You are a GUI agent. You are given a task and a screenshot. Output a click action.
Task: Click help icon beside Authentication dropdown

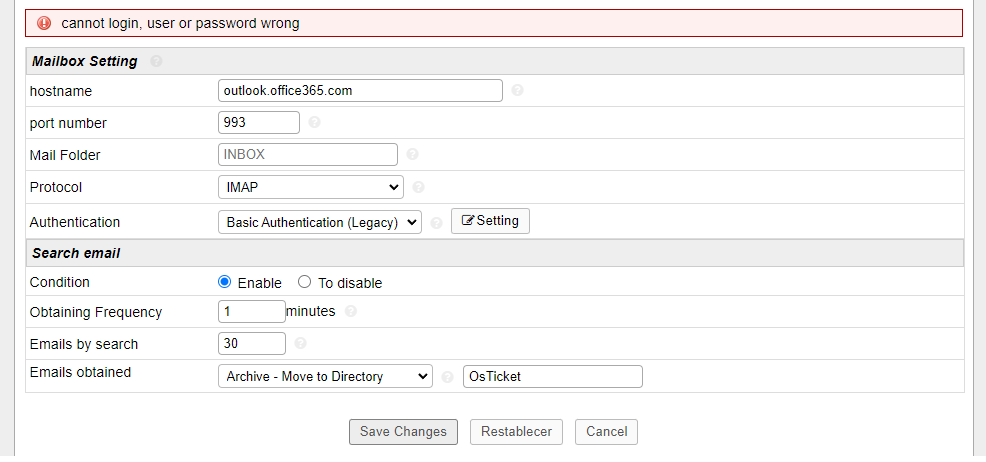pos(436,223)
